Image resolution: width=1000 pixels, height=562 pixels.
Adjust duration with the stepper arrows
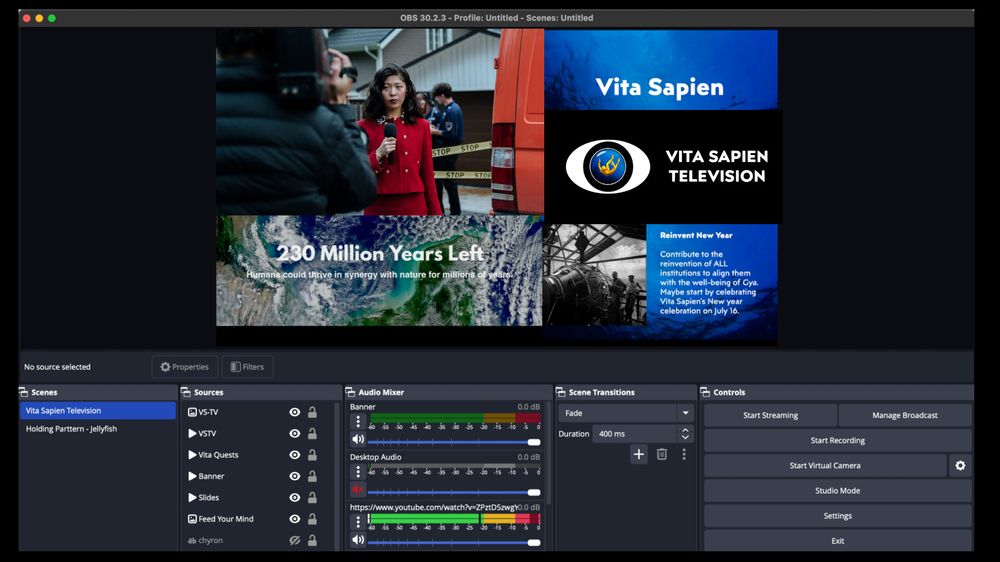(685, 434)
